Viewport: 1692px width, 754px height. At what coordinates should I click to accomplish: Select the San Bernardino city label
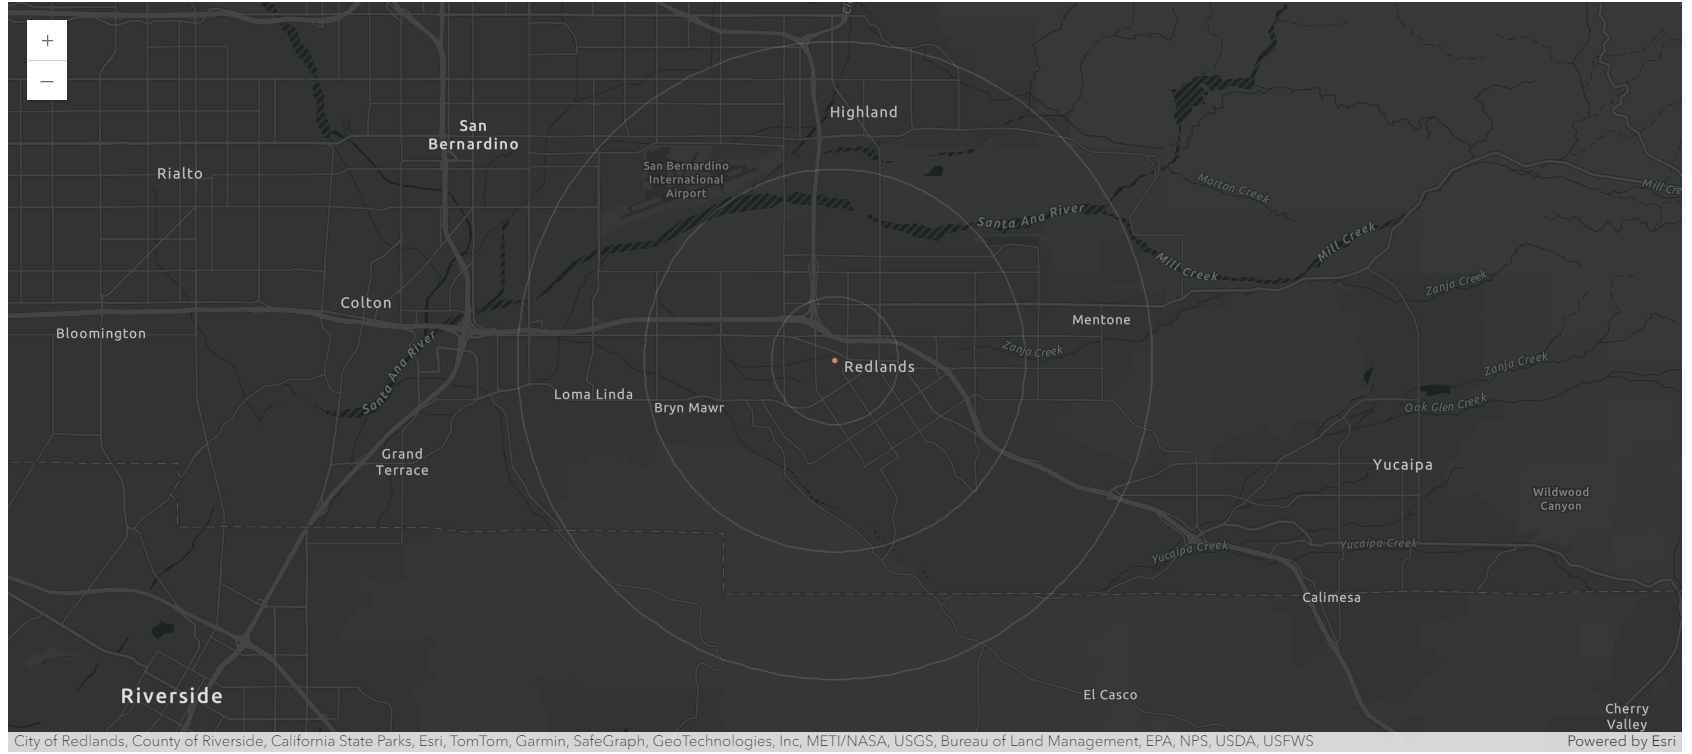click(x=473, y=135)
